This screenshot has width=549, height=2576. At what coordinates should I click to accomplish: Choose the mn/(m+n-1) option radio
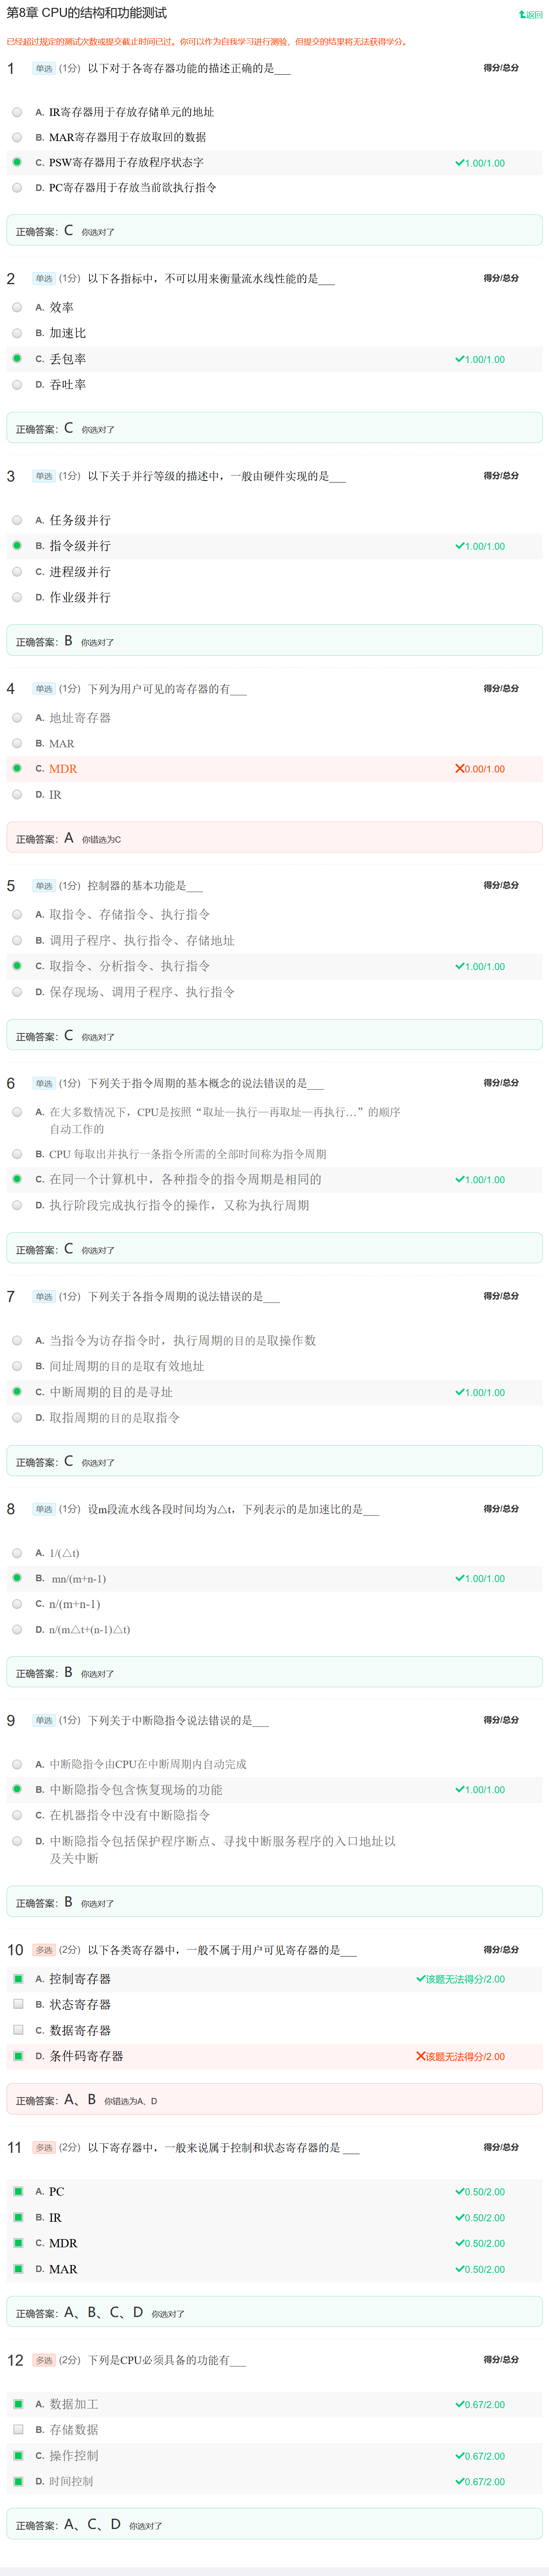click(x=17, y=1578)
